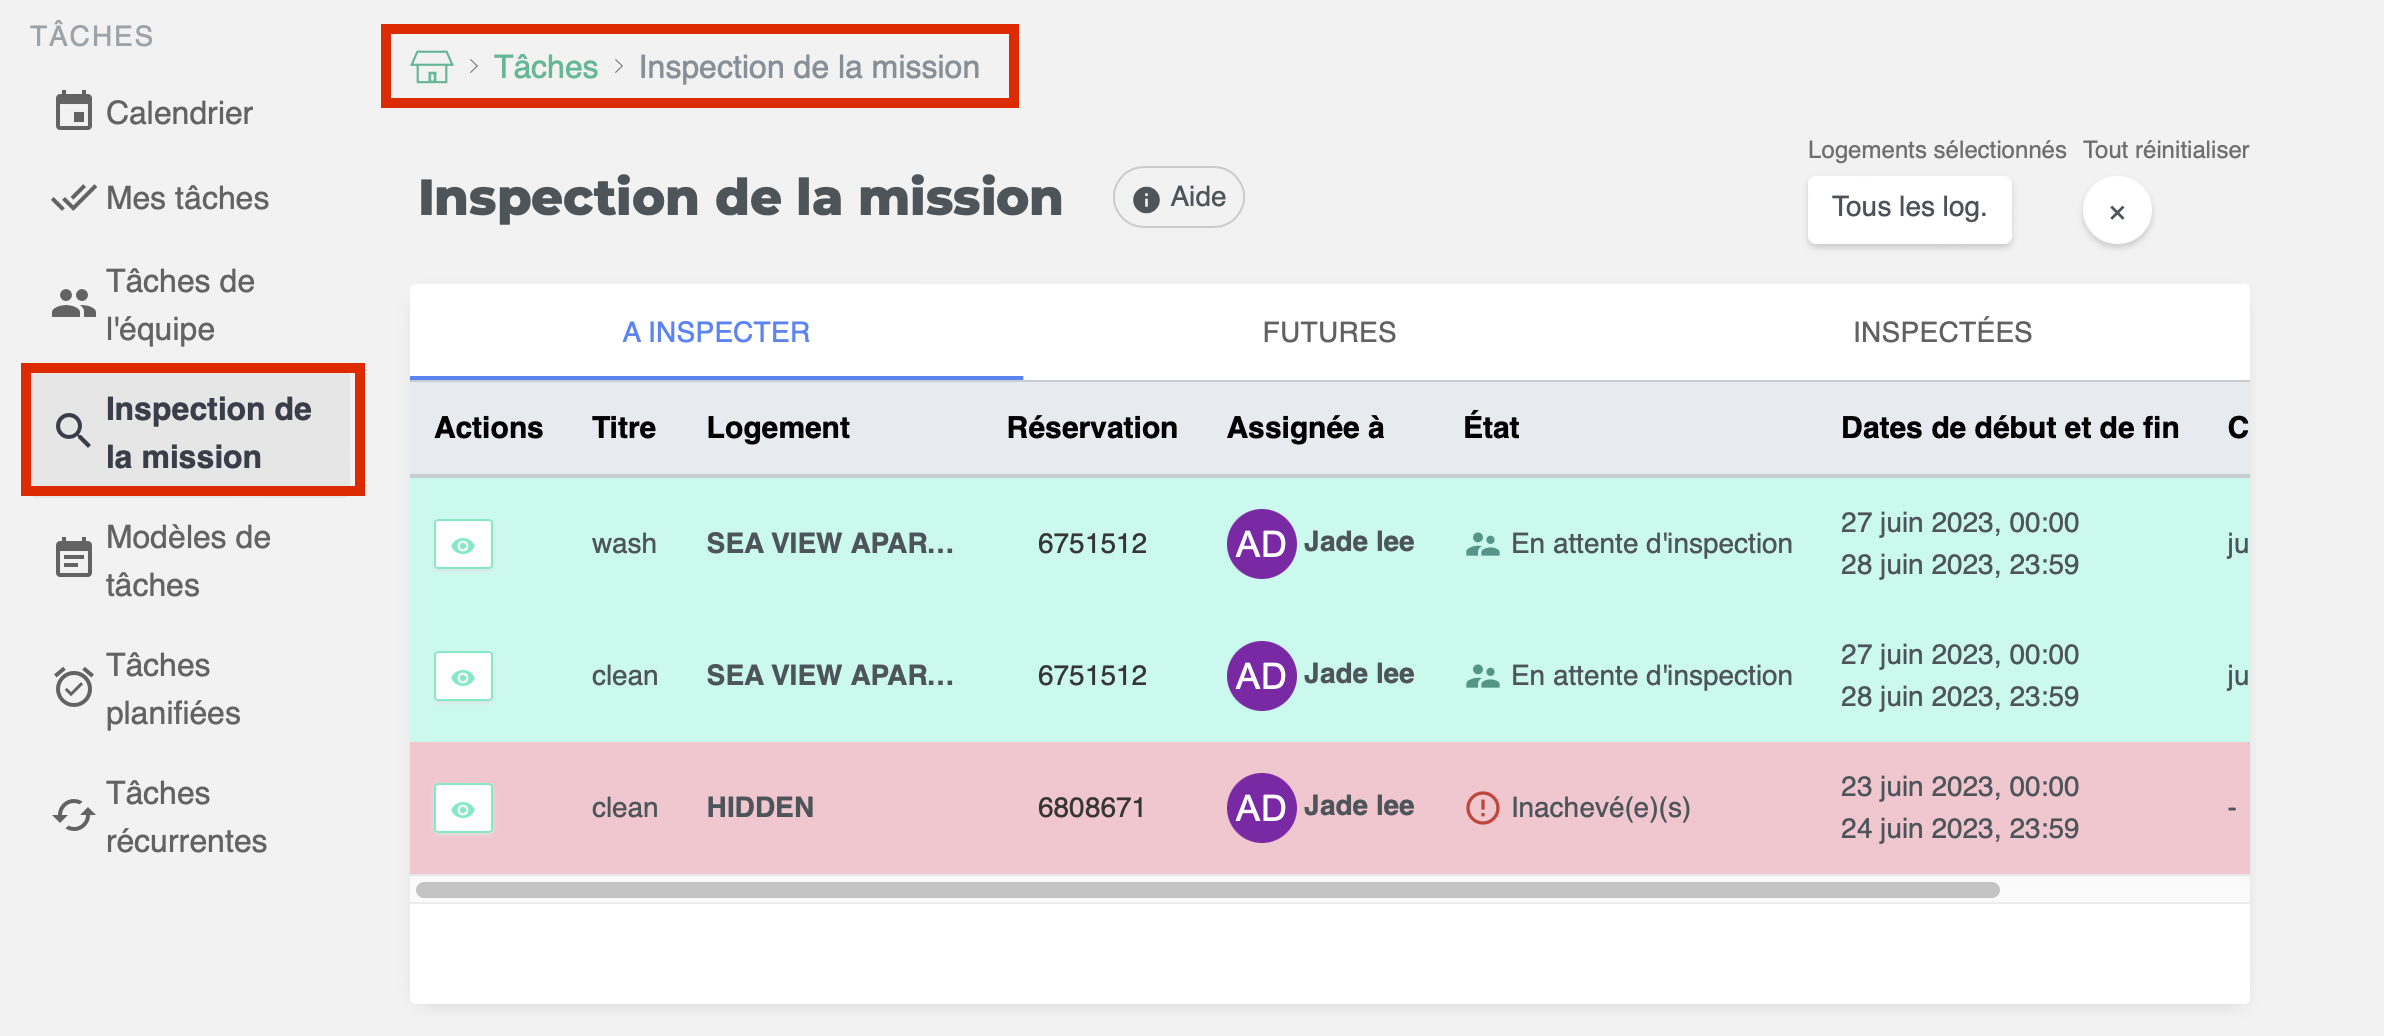The image size is (2384, 1036).
Task: Click the Aide help button
Action: point(1179,198)
